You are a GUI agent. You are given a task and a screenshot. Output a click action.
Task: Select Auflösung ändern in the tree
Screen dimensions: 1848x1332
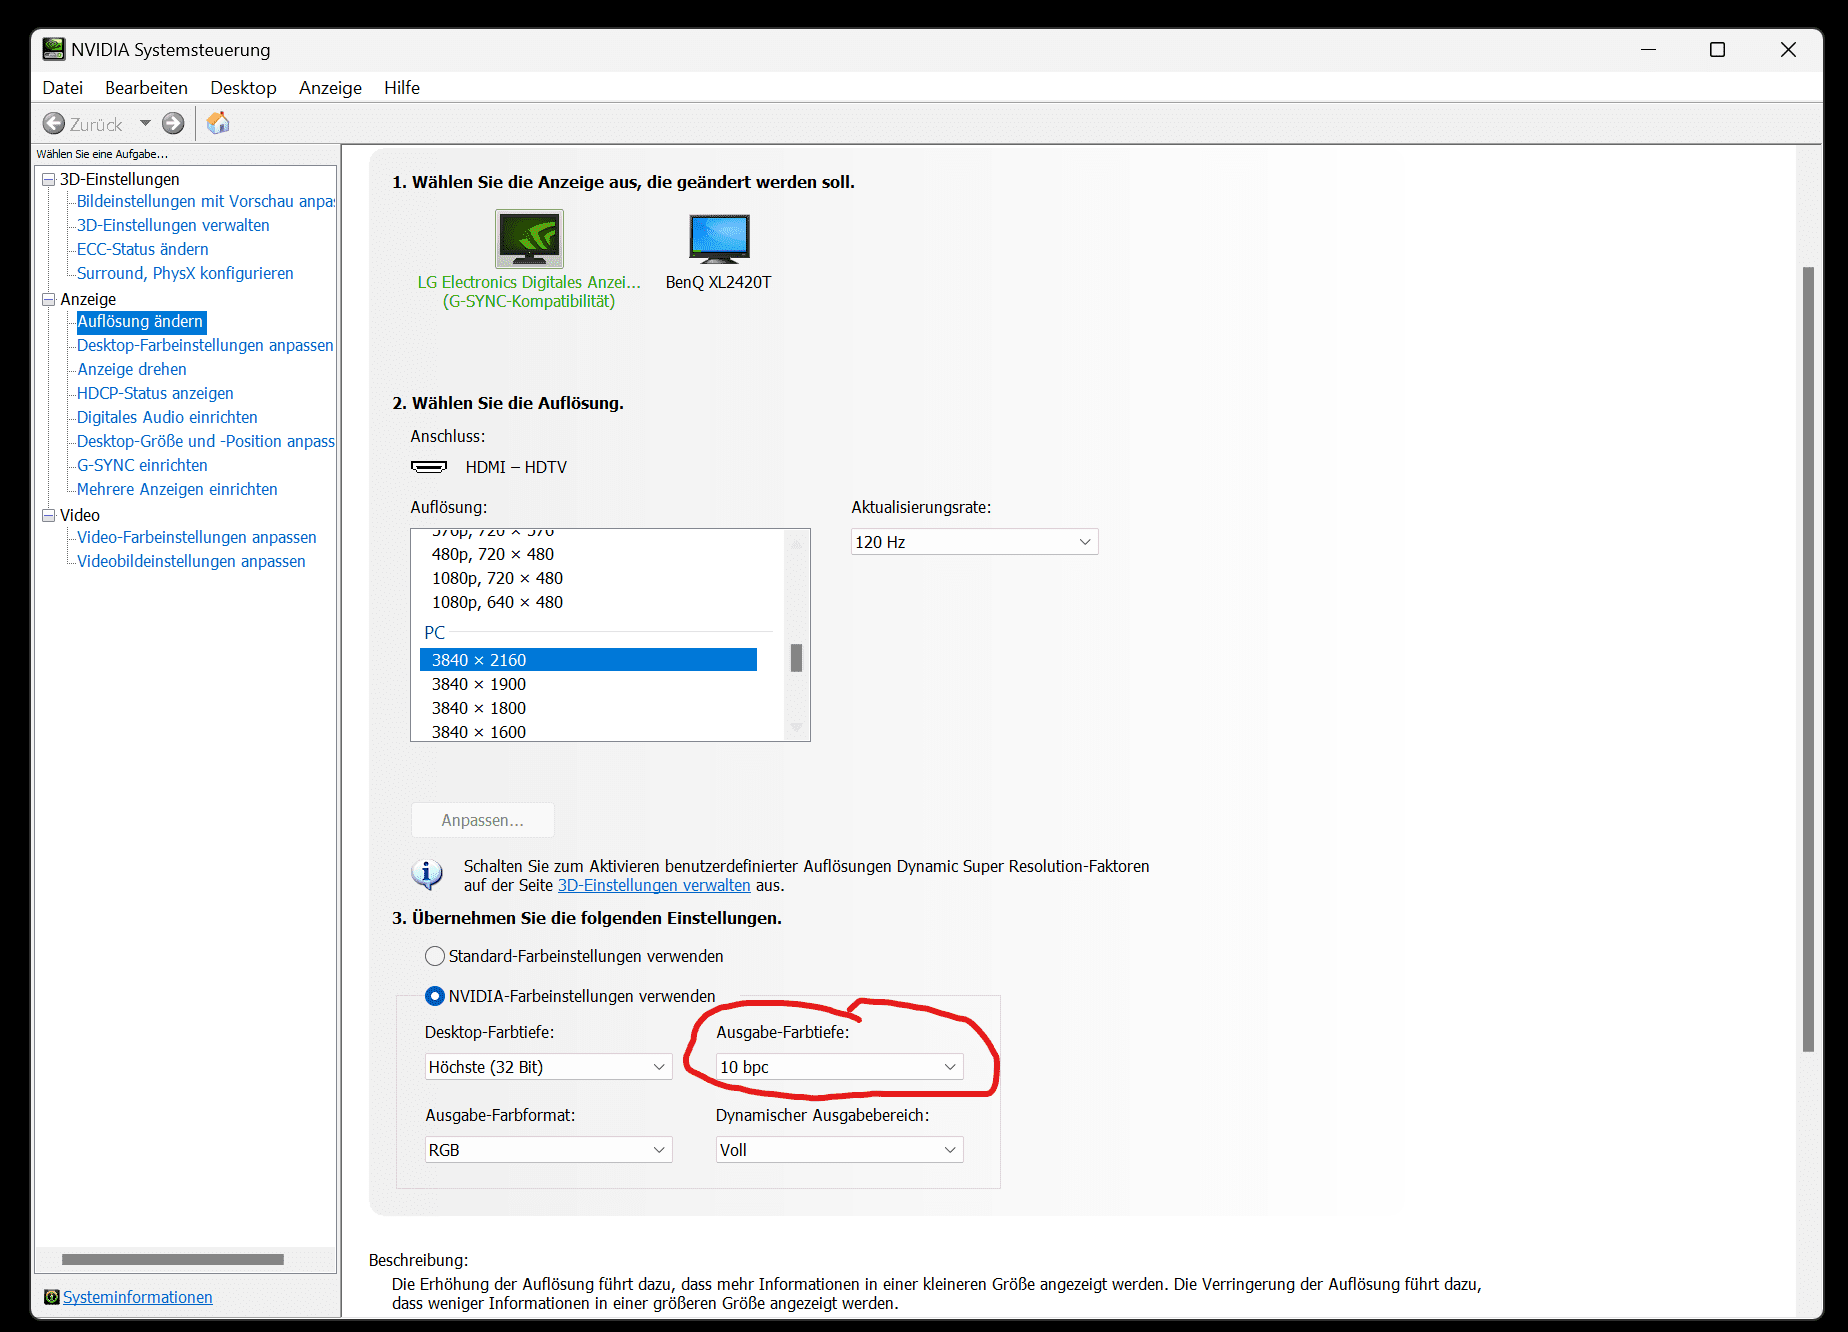pyautogui.click(x=141, y=321)
